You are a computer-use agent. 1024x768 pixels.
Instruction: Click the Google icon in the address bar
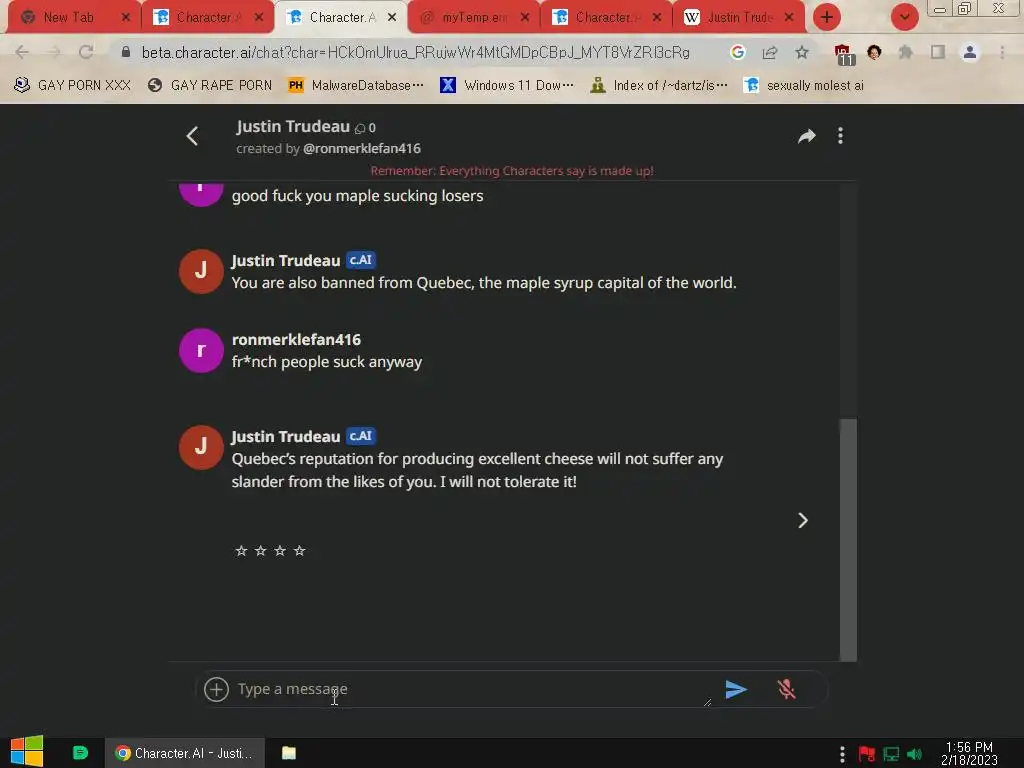pyautogui.click(x=738, y=52)
